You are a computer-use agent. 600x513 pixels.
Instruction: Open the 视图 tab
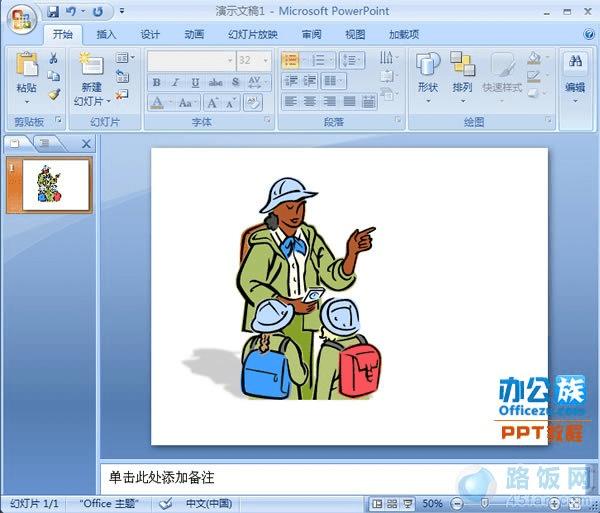click(x=355, y=34)
